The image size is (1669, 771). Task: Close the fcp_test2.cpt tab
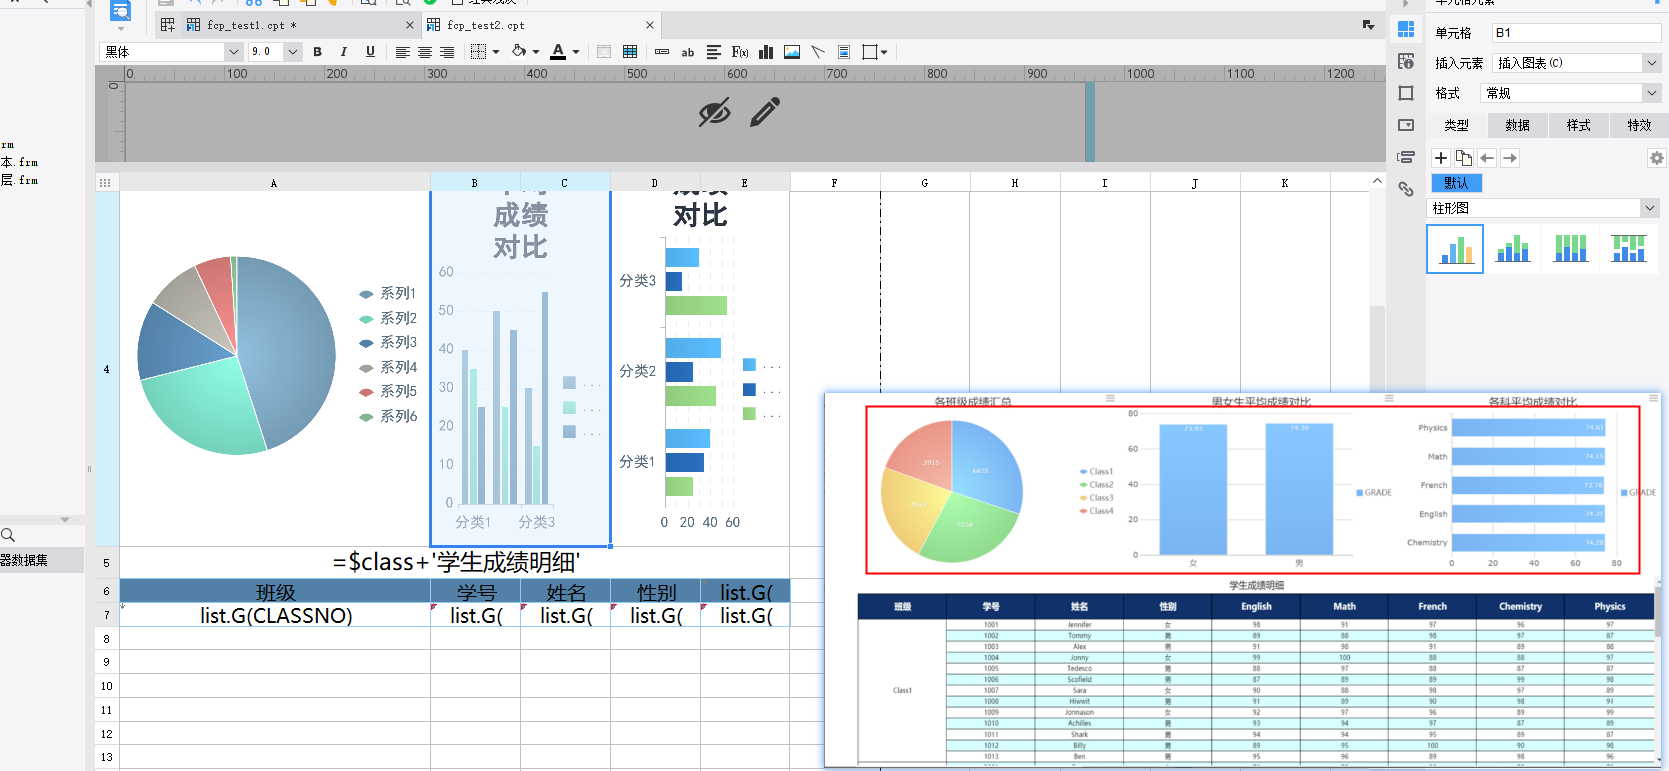(x=650, y=25)
